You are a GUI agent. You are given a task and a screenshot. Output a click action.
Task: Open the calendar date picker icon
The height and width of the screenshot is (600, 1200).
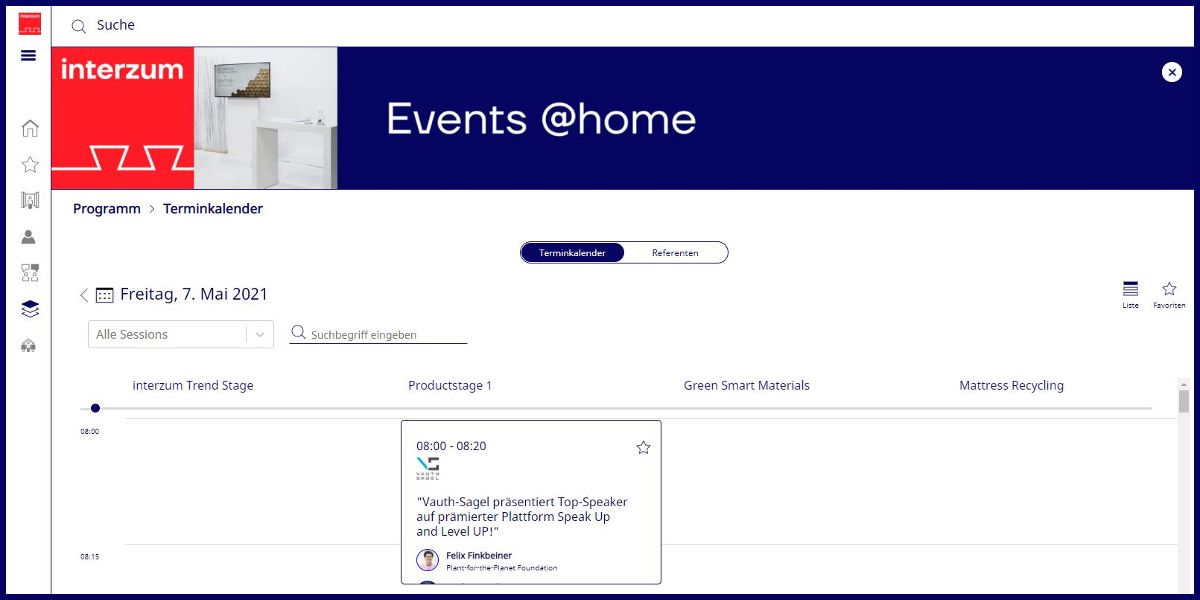tap(105, 295)
